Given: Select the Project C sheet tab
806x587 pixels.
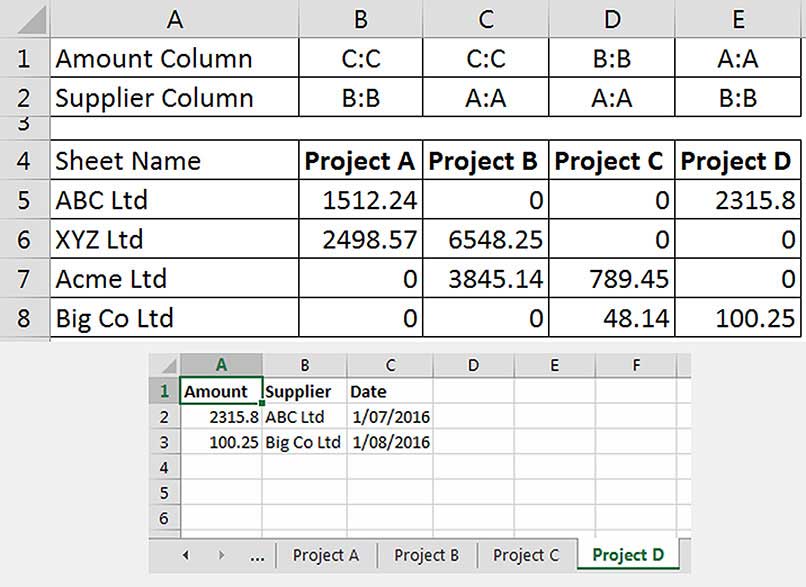Looking at the screenshot, I should coord(526,555).
